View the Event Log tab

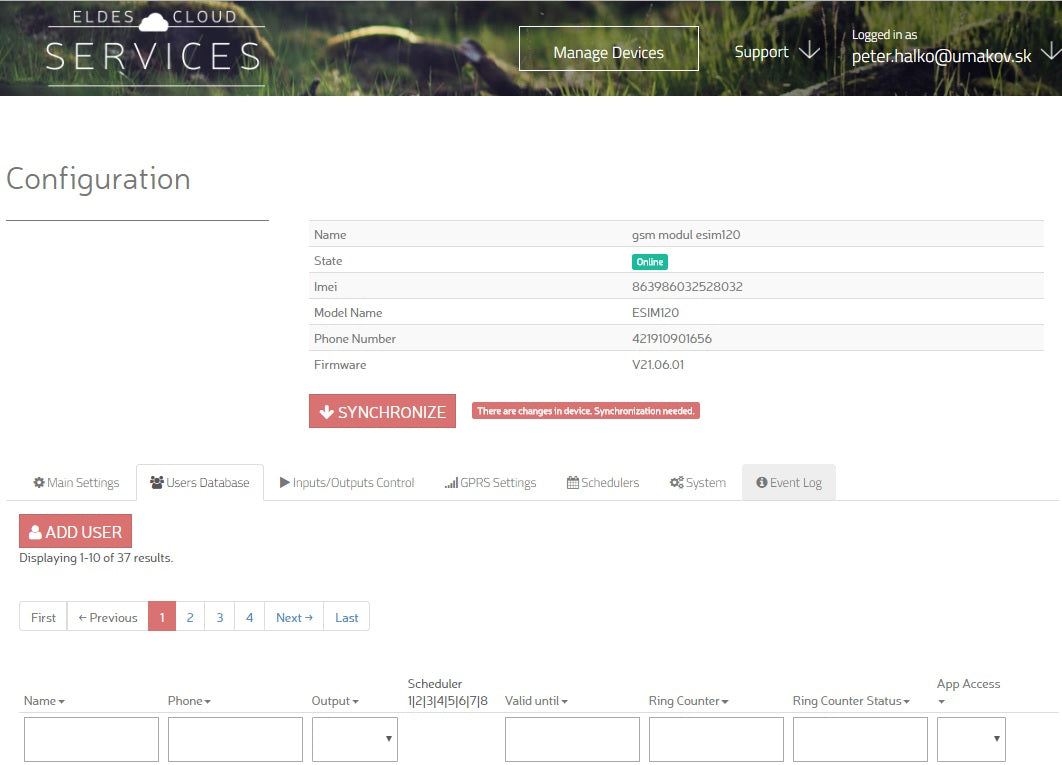tap(789, 482)
